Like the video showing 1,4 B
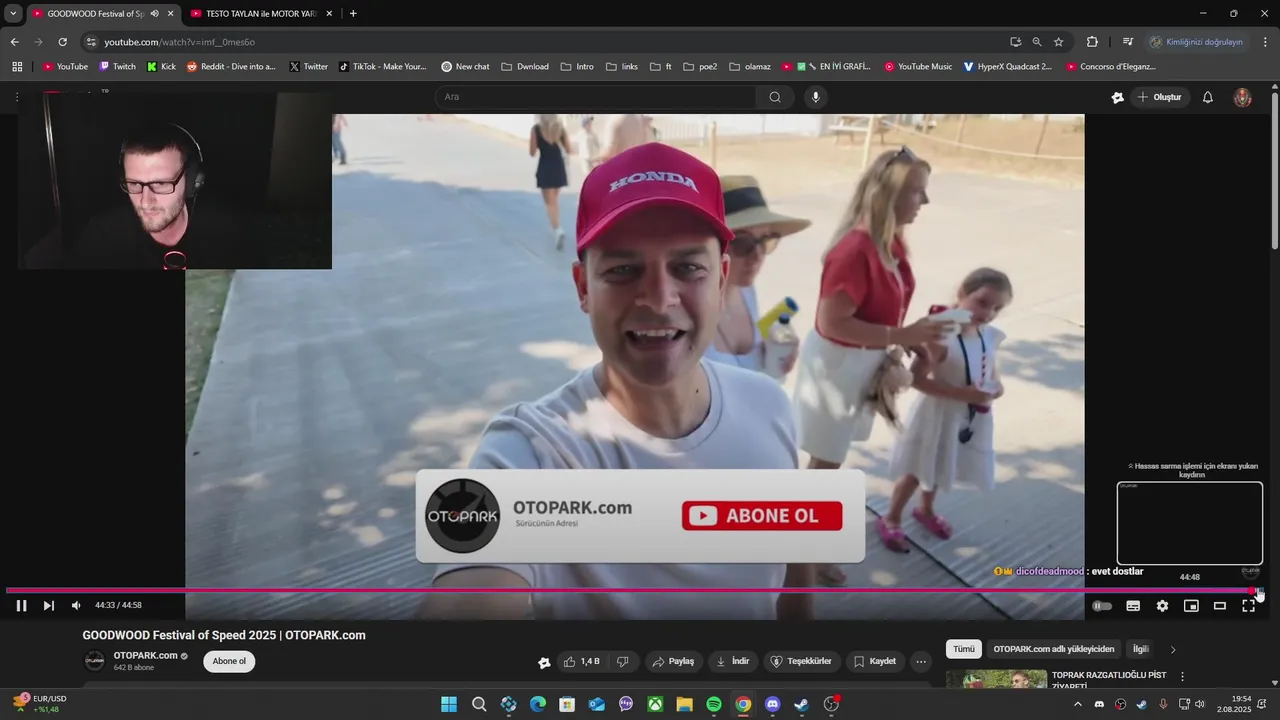1280x720 pixels. tap(581, 661)
